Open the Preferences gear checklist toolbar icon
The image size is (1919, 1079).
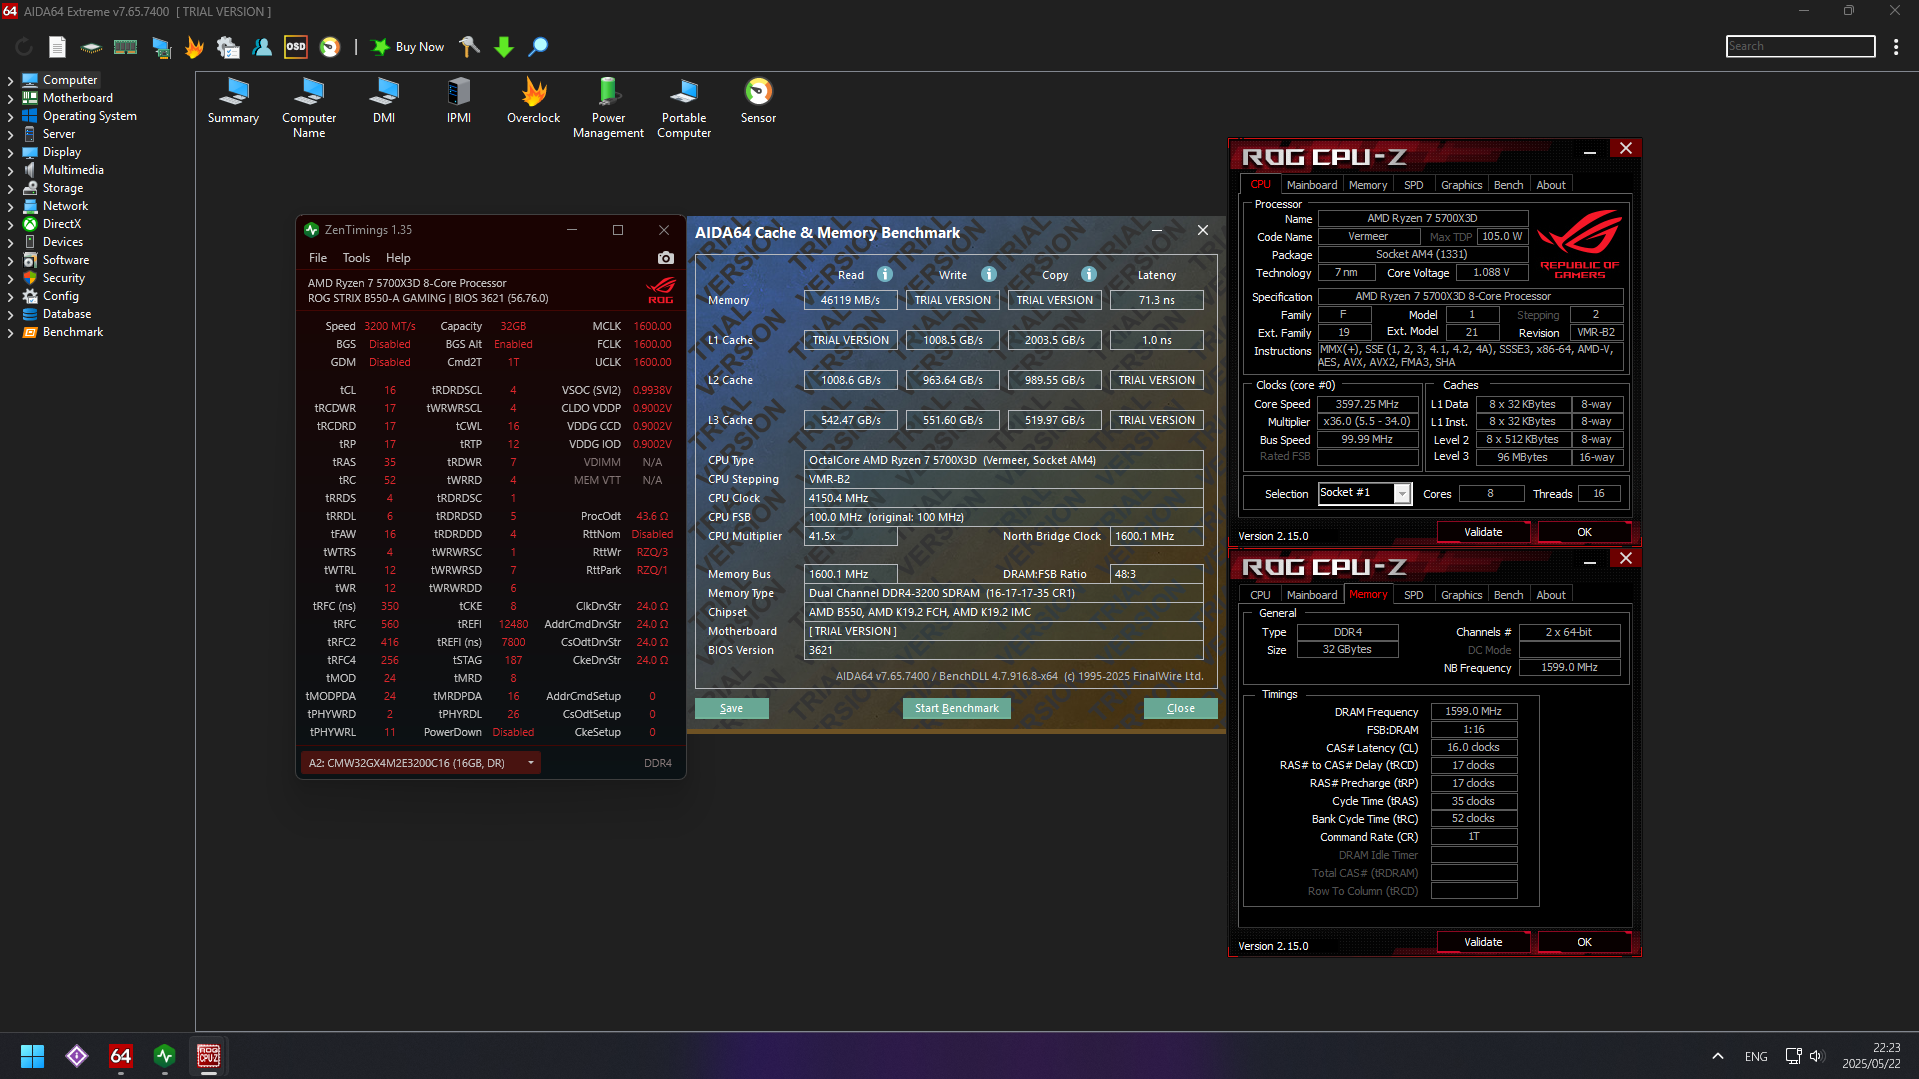point(228,47)
